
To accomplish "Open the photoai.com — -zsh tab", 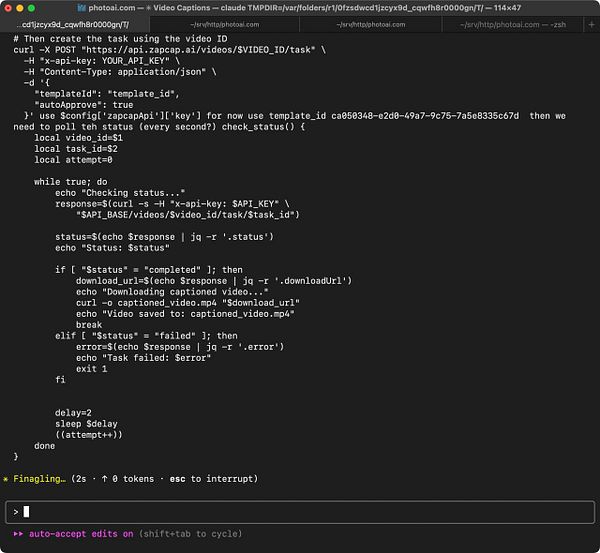I will 513,24.
